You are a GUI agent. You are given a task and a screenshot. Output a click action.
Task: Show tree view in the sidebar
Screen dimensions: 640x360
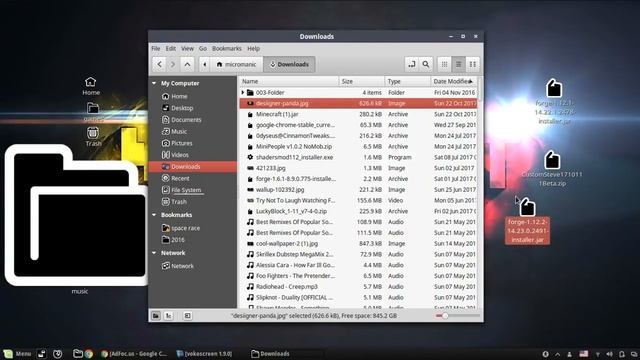[169, 316]
